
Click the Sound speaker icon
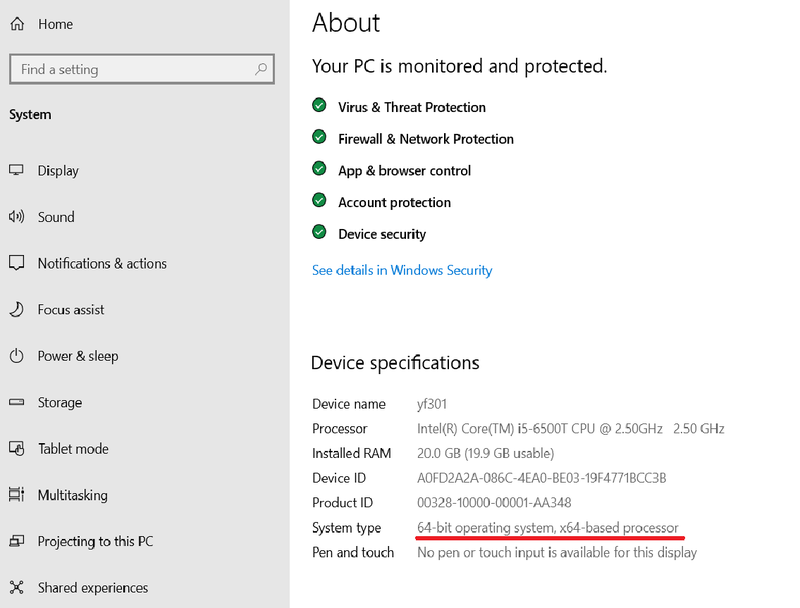pyautogui.click(x=16, y=217)
